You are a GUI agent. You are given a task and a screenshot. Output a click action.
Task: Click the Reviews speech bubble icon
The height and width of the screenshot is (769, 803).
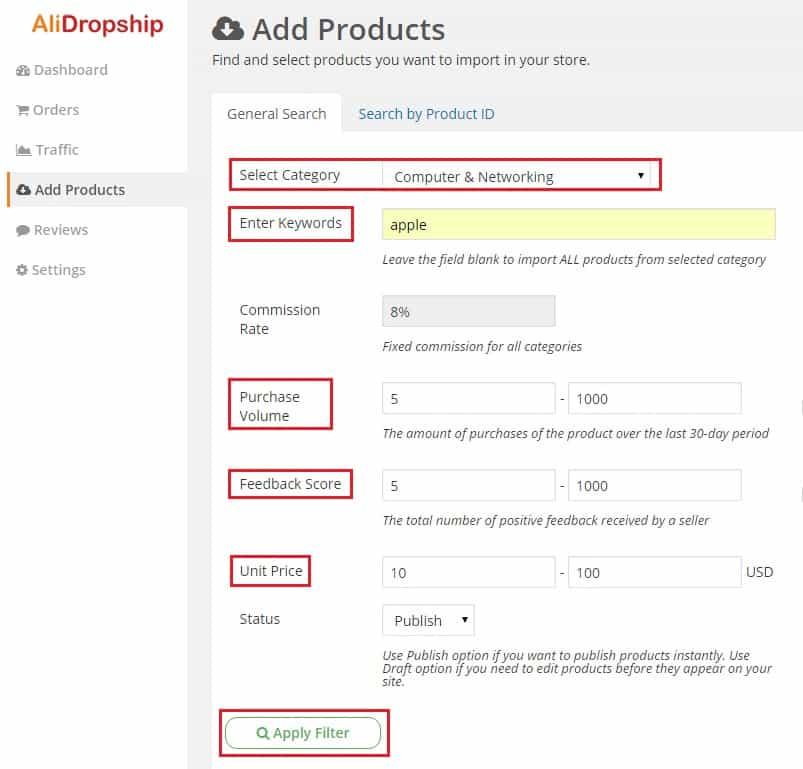click(23, 230)
